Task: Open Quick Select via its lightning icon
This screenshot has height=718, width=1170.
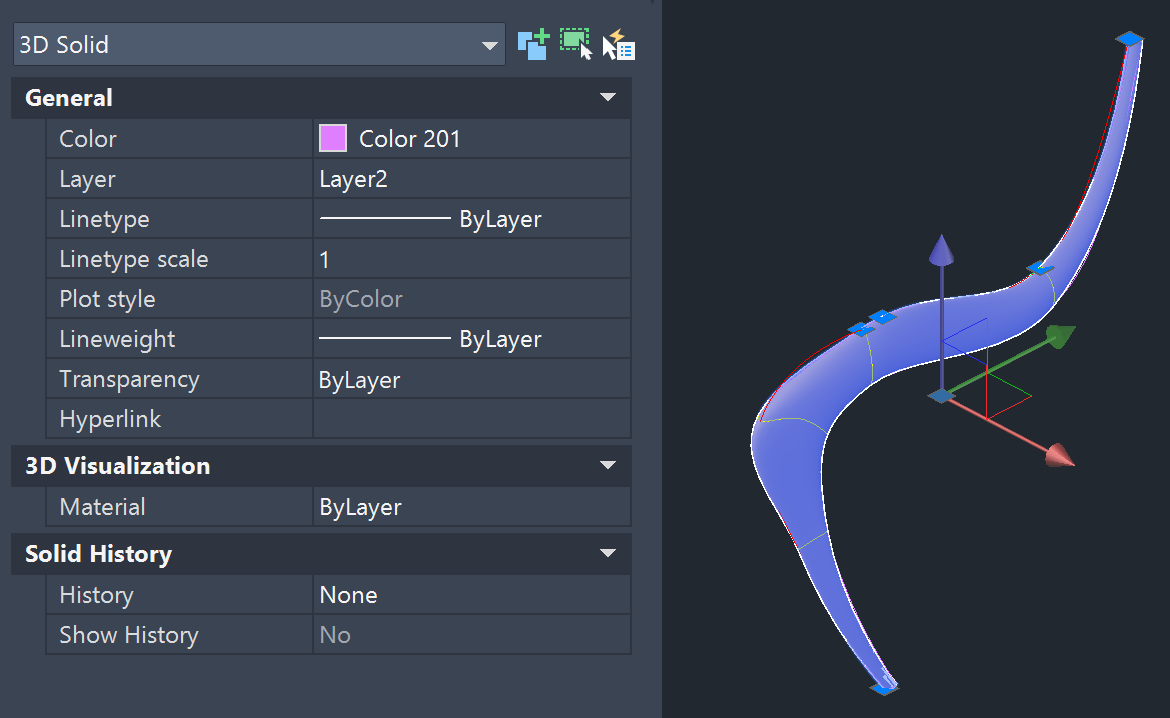Action: pos(619,44)
